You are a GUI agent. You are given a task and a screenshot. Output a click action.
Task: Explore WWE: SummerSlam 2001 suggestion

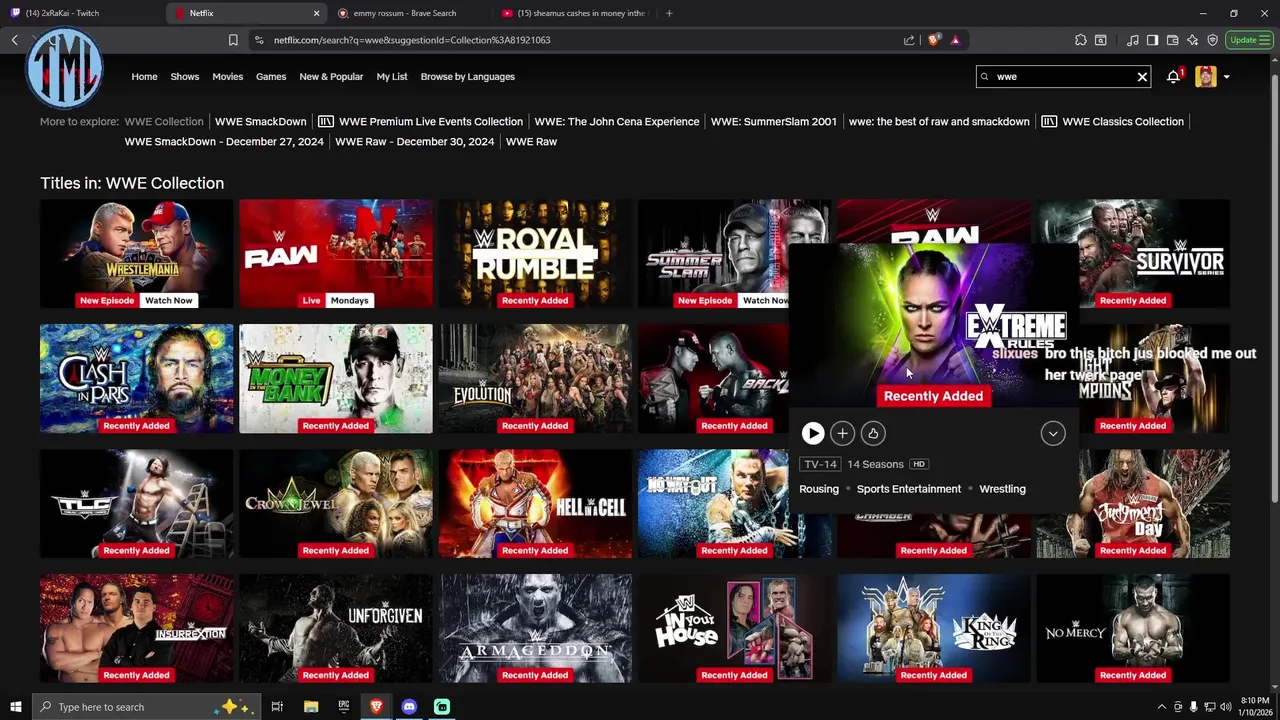tap(774, 121)
